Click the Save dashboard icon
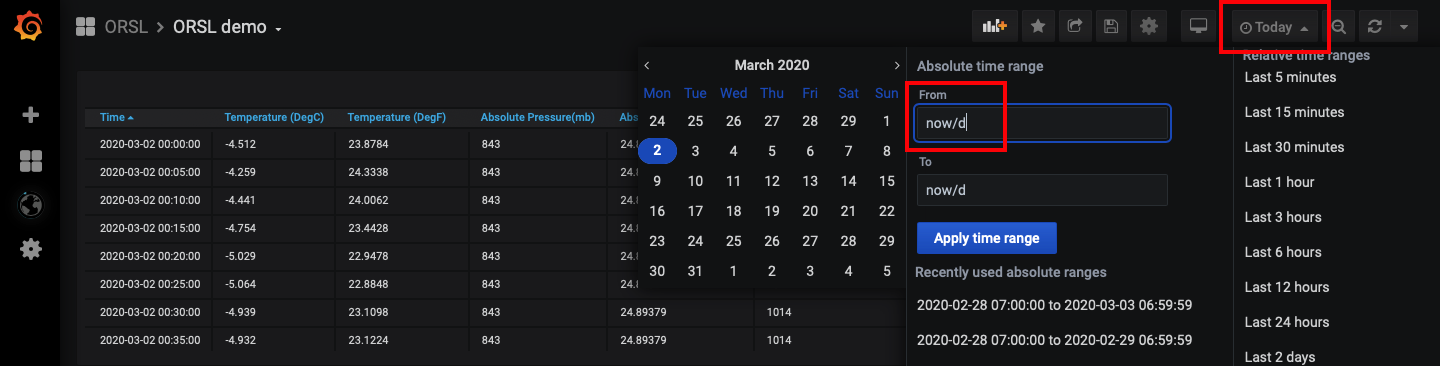Screen dimensions: 1440x366 tap(1111, 27)
